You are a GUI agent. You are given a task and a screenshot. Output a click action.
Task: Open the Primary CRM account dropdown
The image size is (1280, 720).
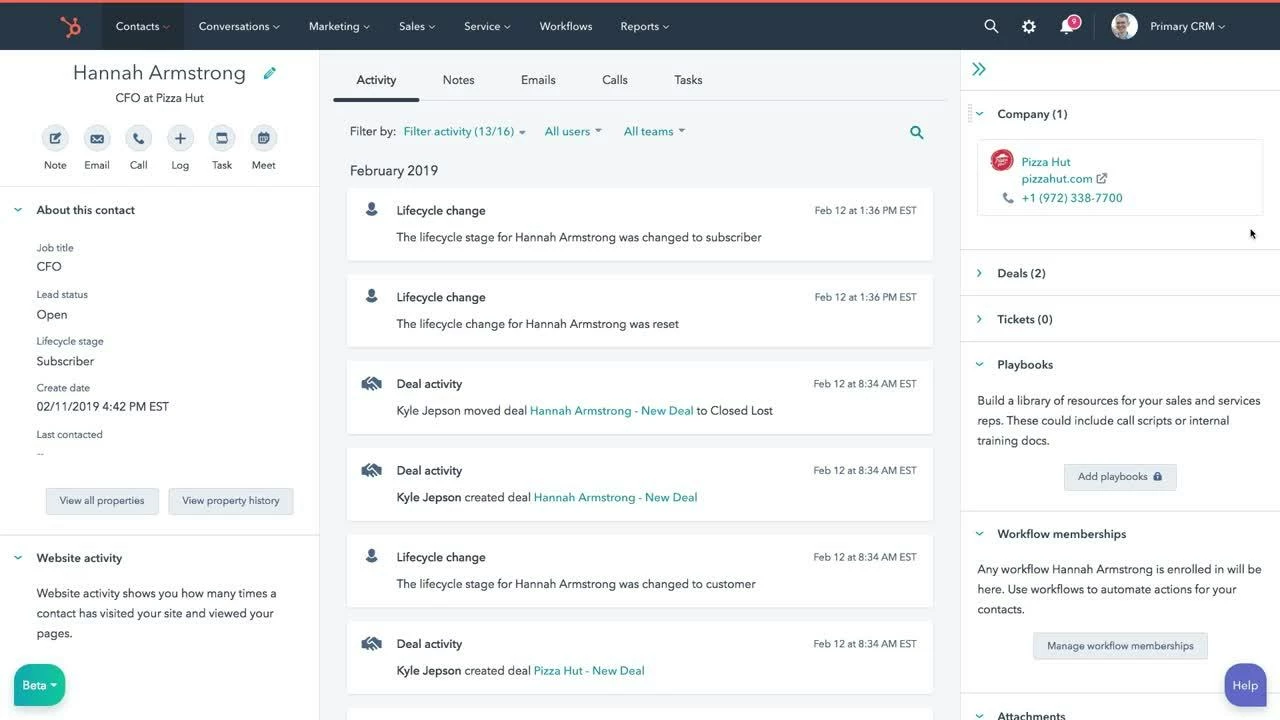tap(1187, 27)
